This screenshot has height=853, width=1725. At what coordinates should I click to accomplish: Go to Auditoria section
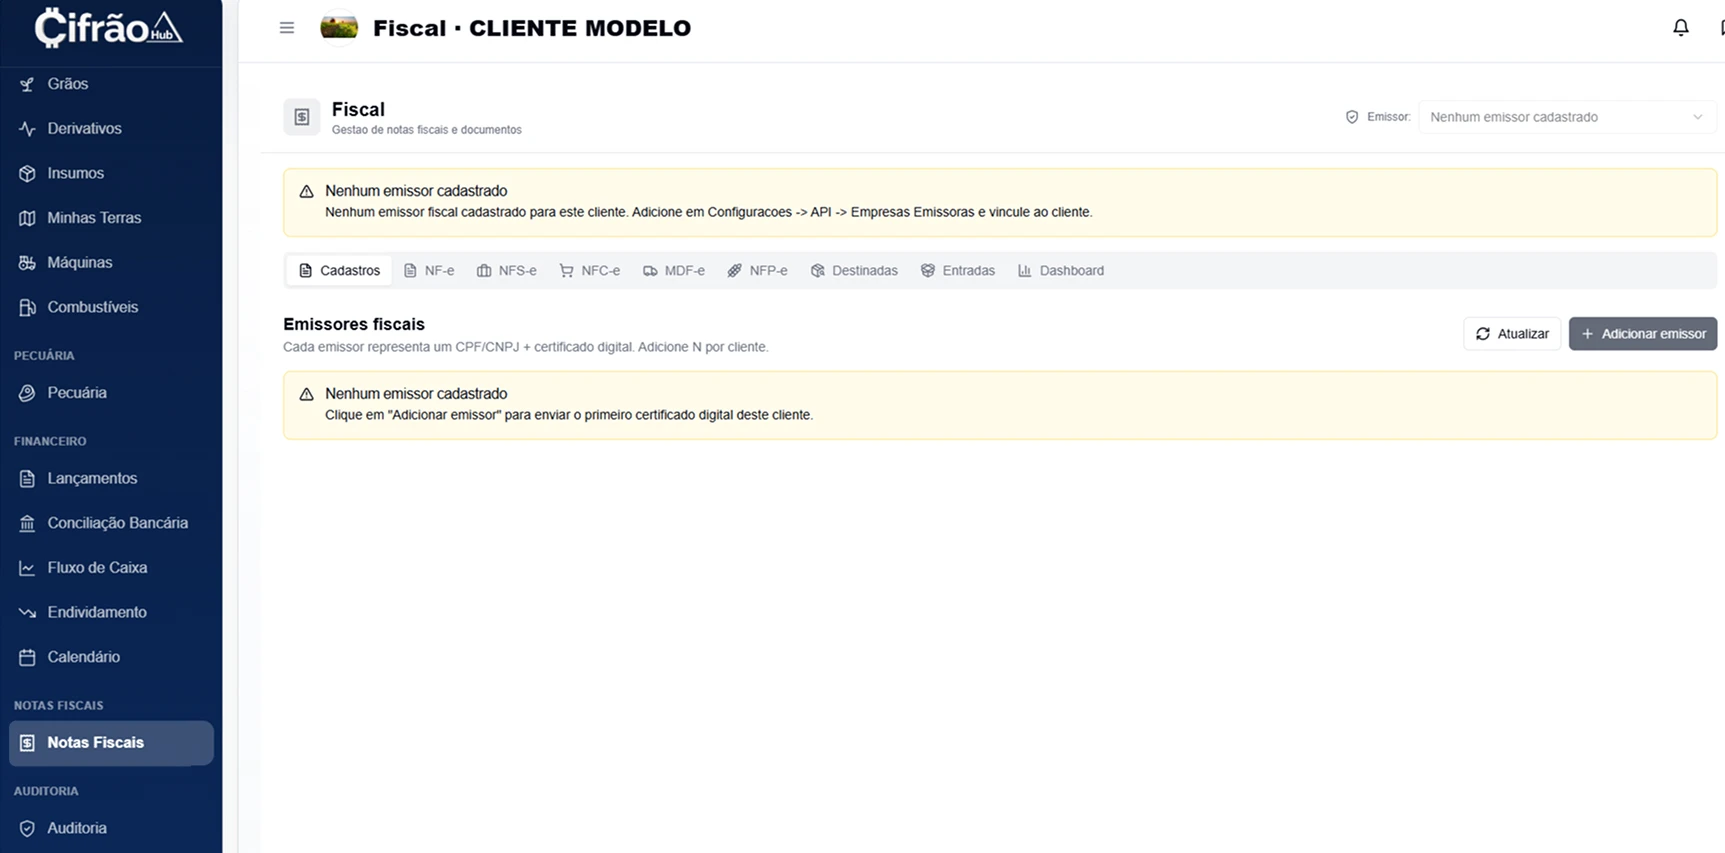coord(111,828)
